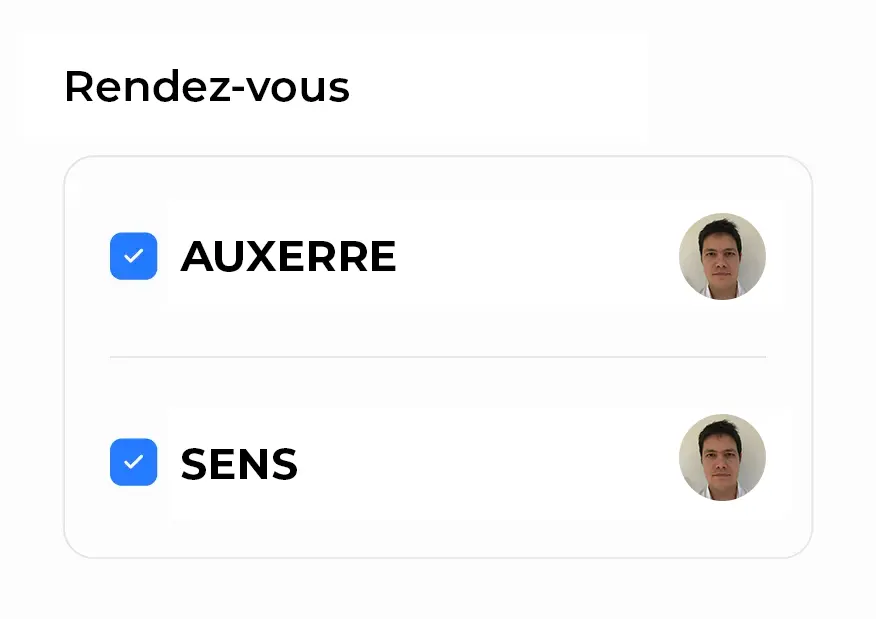Click the white checkmark beside AUXERRE
The image size is (876, 619).
coord(133,256)
